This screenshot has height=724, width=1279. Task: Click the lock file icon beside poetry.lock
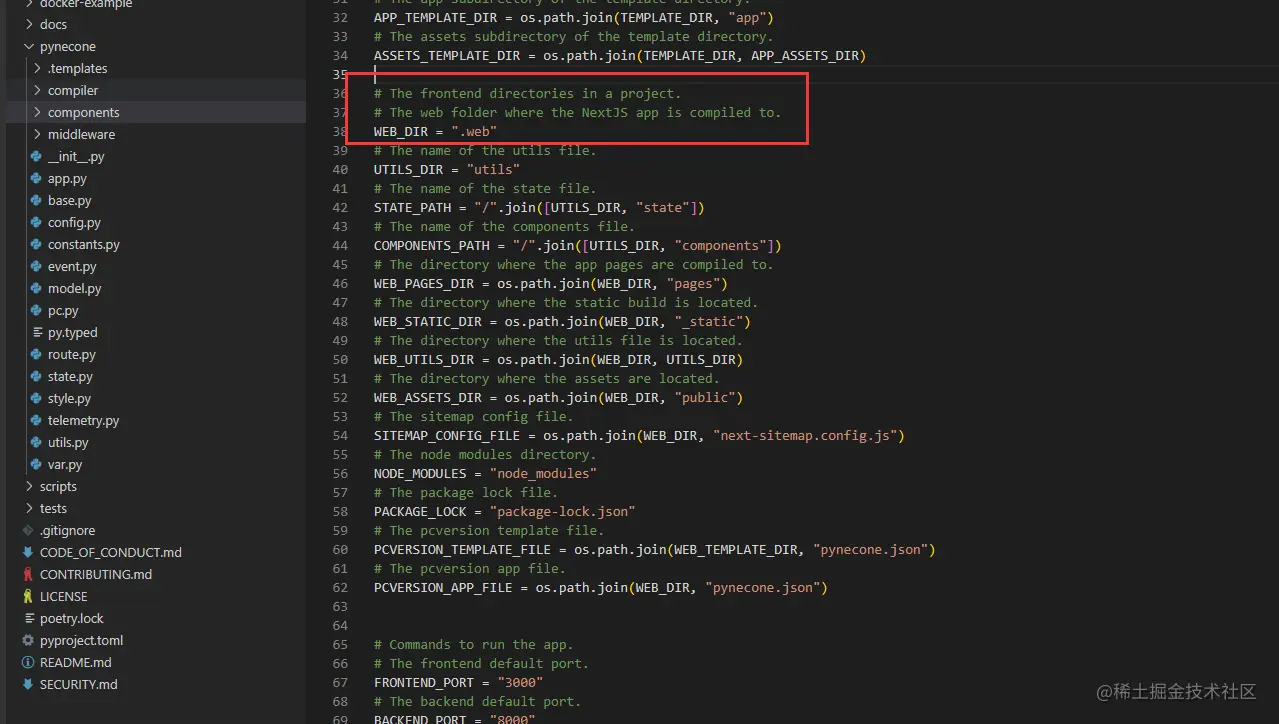coord(28,619)
